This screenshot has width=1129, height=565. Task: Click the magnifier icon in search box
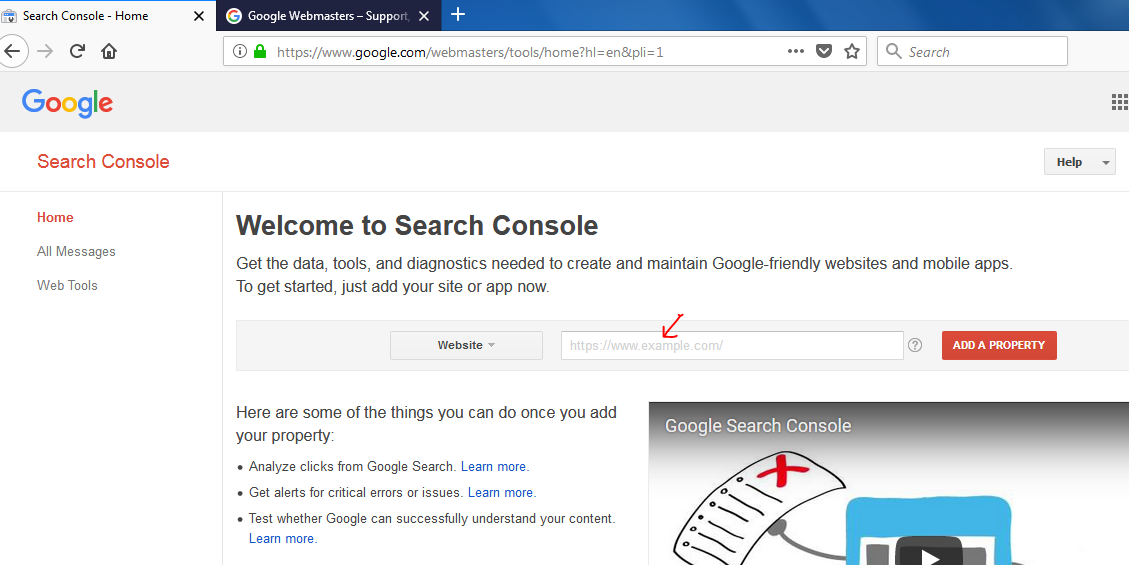coord(894,51)
